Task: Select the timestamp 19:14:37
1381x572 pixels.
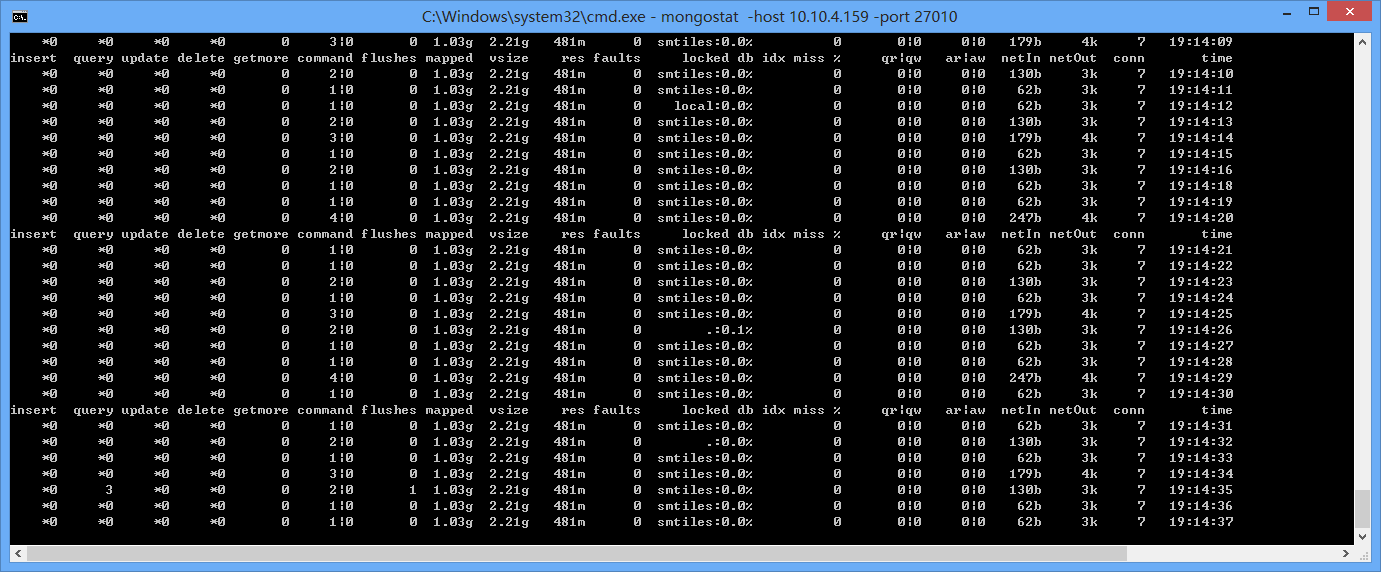Action: (x=1200, y=522)
